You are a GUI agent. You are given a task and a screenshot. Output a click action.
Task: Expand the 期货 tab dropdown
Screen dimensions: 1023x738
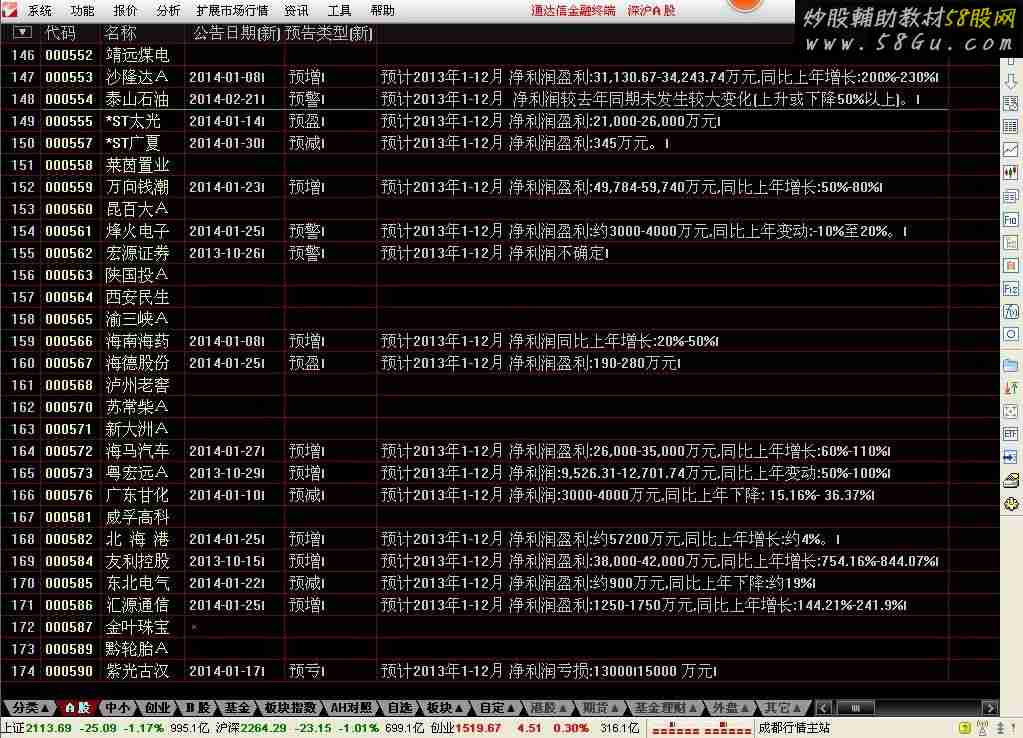click(615, 709)
